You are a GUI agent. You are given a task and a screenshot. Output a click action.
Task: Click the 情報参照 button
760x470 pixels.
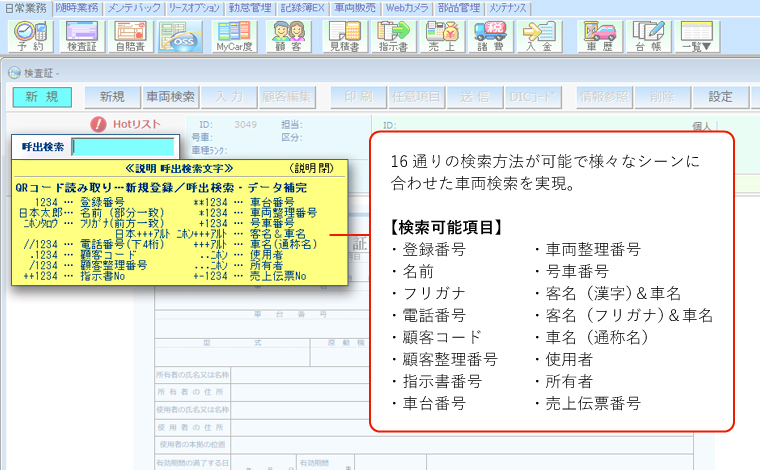[604, 97]
